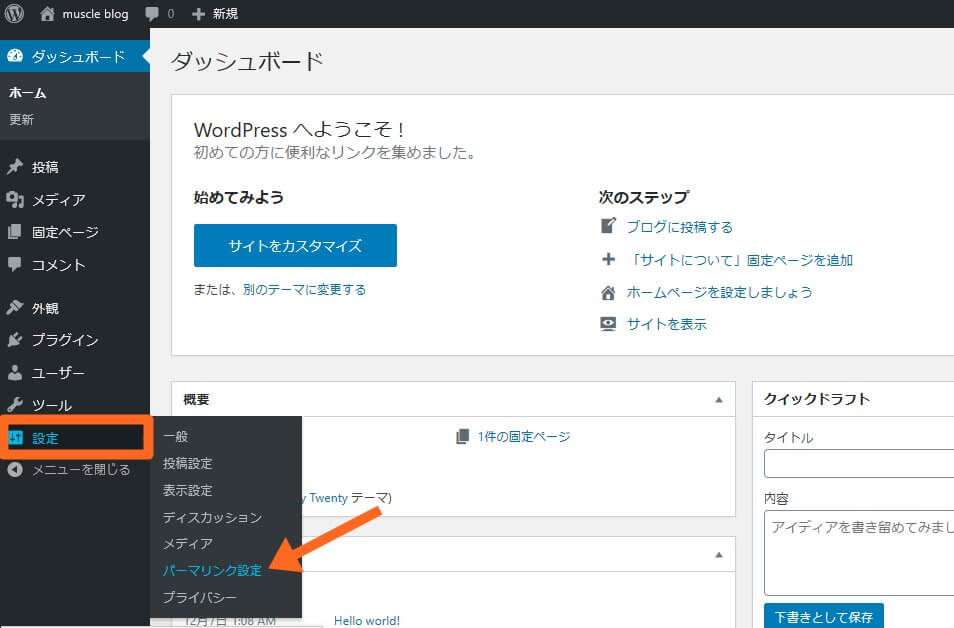Click the 新規 label in admin bar
This screenshot has width=954, height=628.
tap(225, 14)
